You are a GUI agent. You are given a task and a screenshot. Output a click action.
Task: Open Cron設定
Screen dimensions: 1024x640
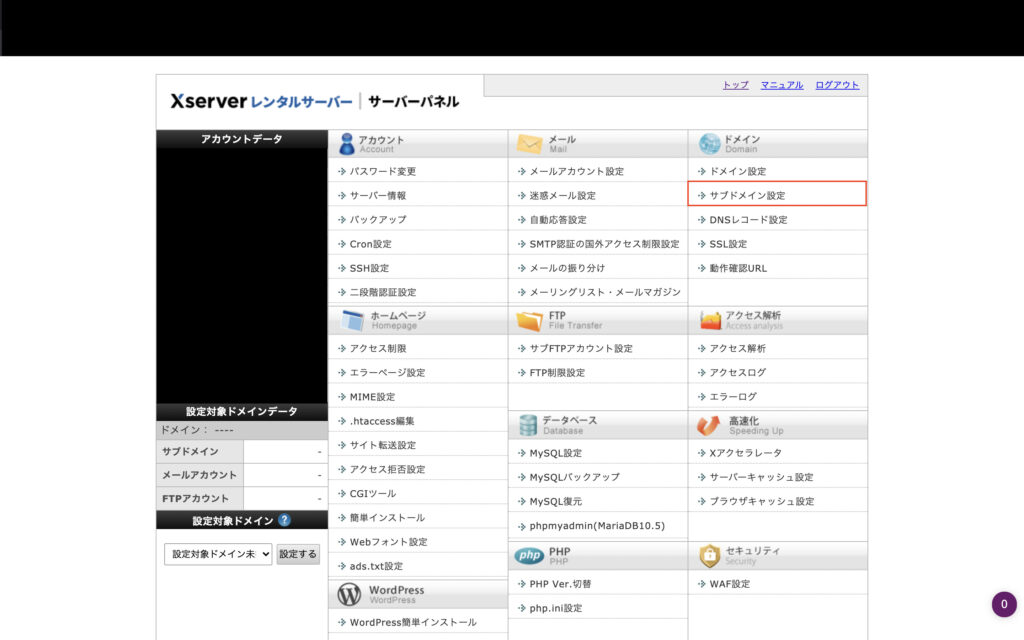pos(370,244)
